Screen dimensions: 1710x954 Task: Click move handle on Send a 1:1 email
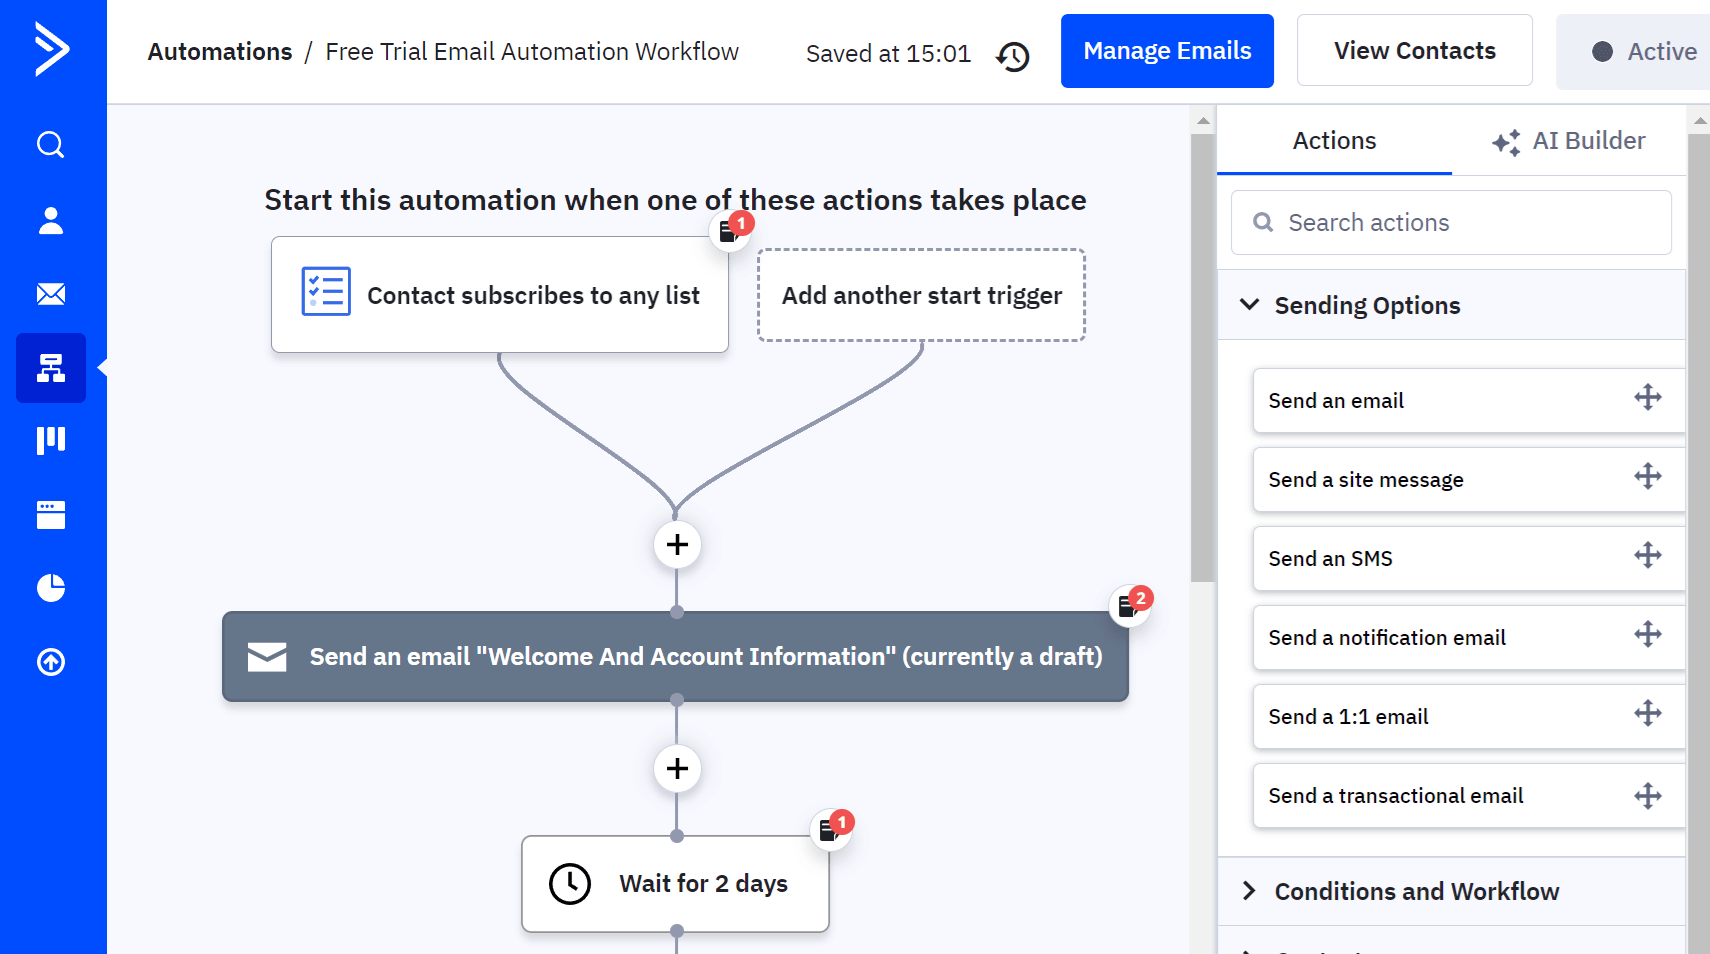click(x=1648, y=714)
